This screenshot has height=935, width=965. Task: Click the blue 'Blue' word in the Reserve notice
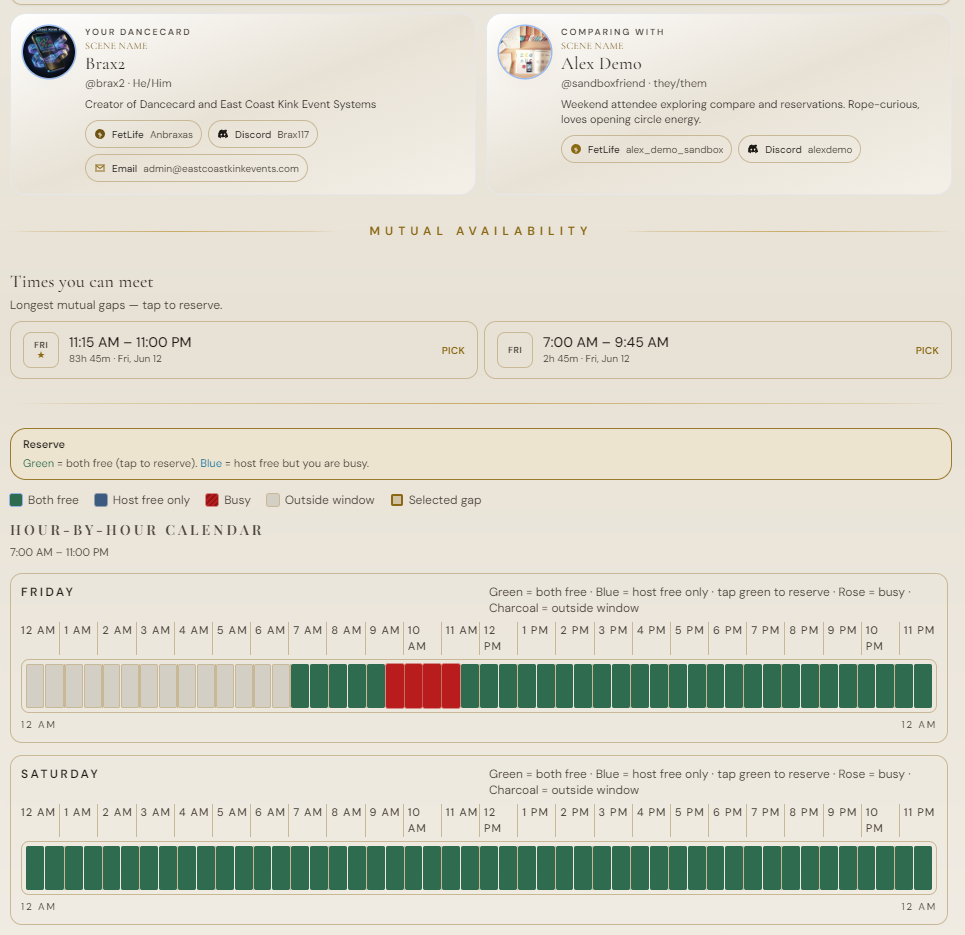tap(211, 463)
